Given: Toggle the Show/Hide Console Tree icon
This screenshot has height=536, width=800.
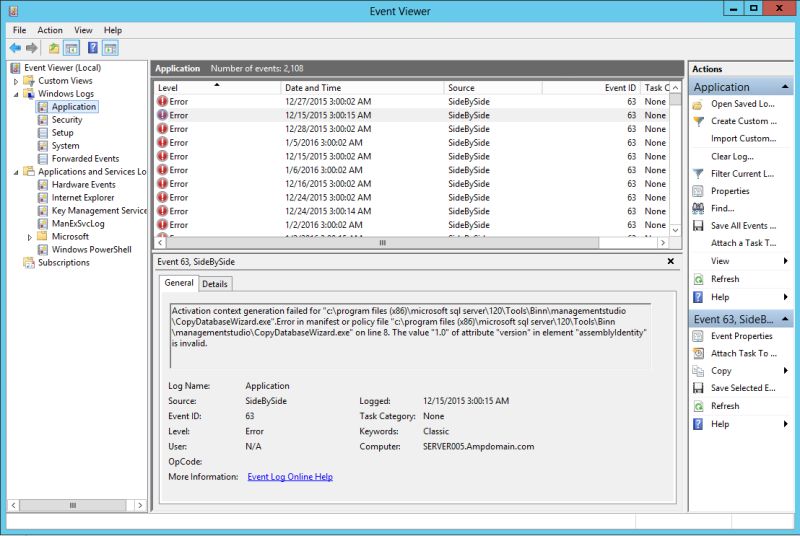Looking at the screenshot, I should point(71,48).
